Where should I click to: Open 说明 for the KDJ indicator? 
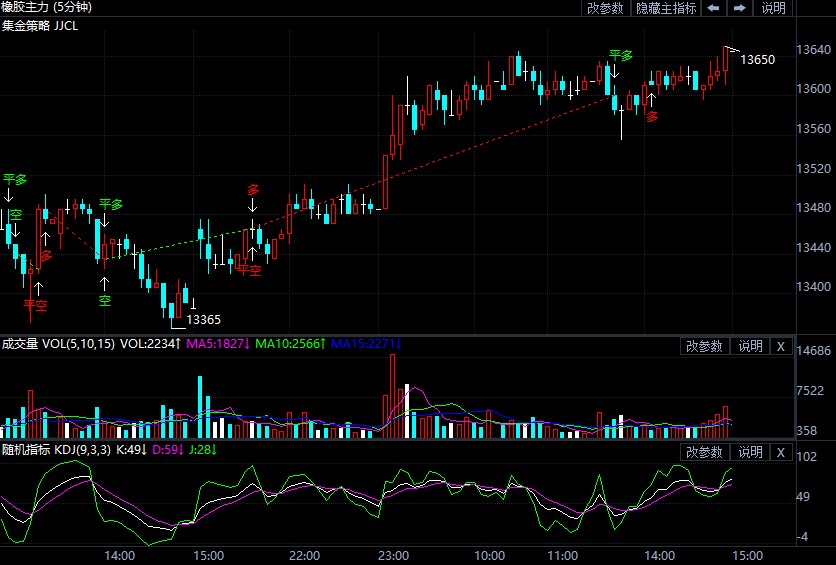pyautogui.click(x=750, y=452)
